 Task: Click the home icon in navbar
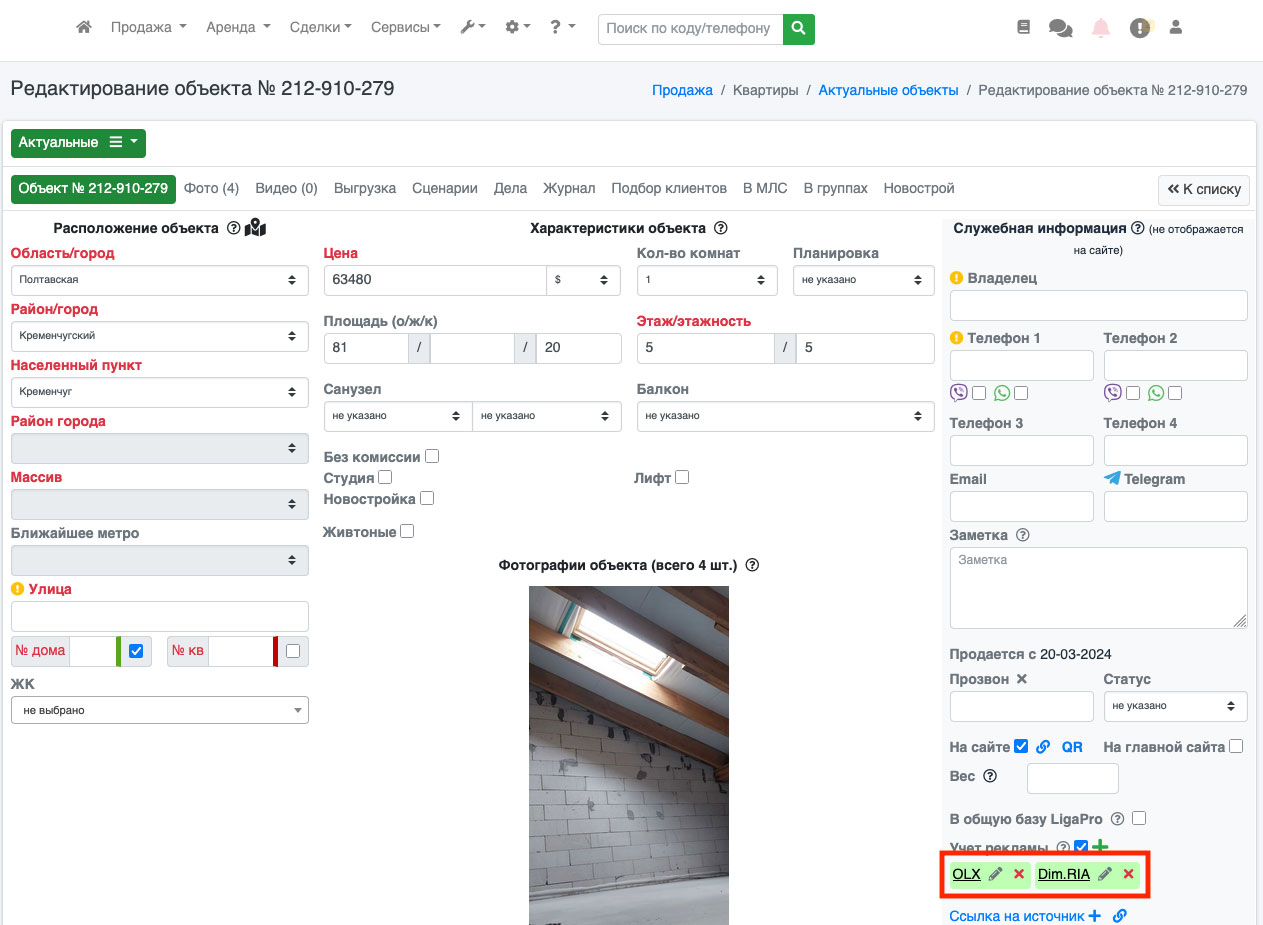point(84,28)
